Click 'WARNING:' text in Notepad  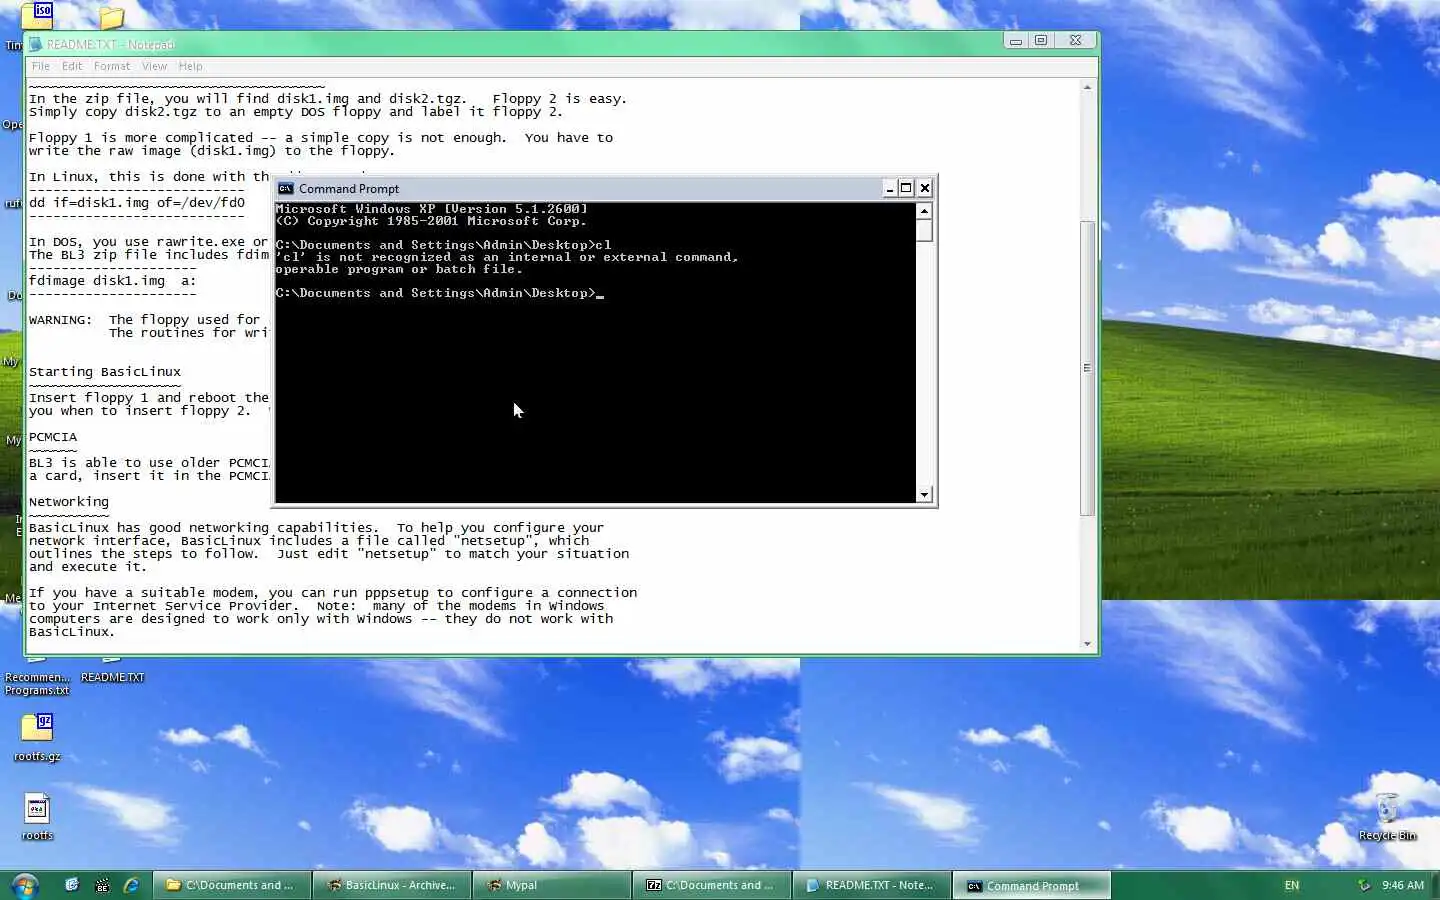[61, 320]
